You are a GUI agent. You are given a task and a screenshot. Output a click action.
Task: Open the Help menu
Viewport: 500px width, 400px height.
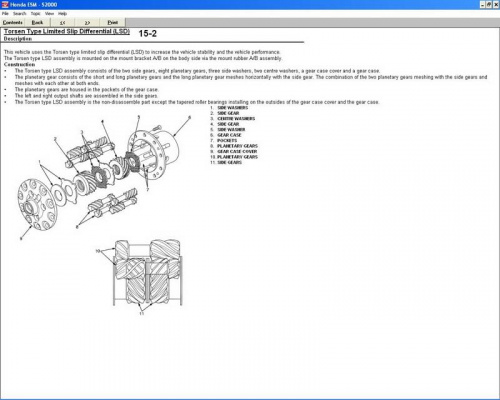[x=62, y=14]
